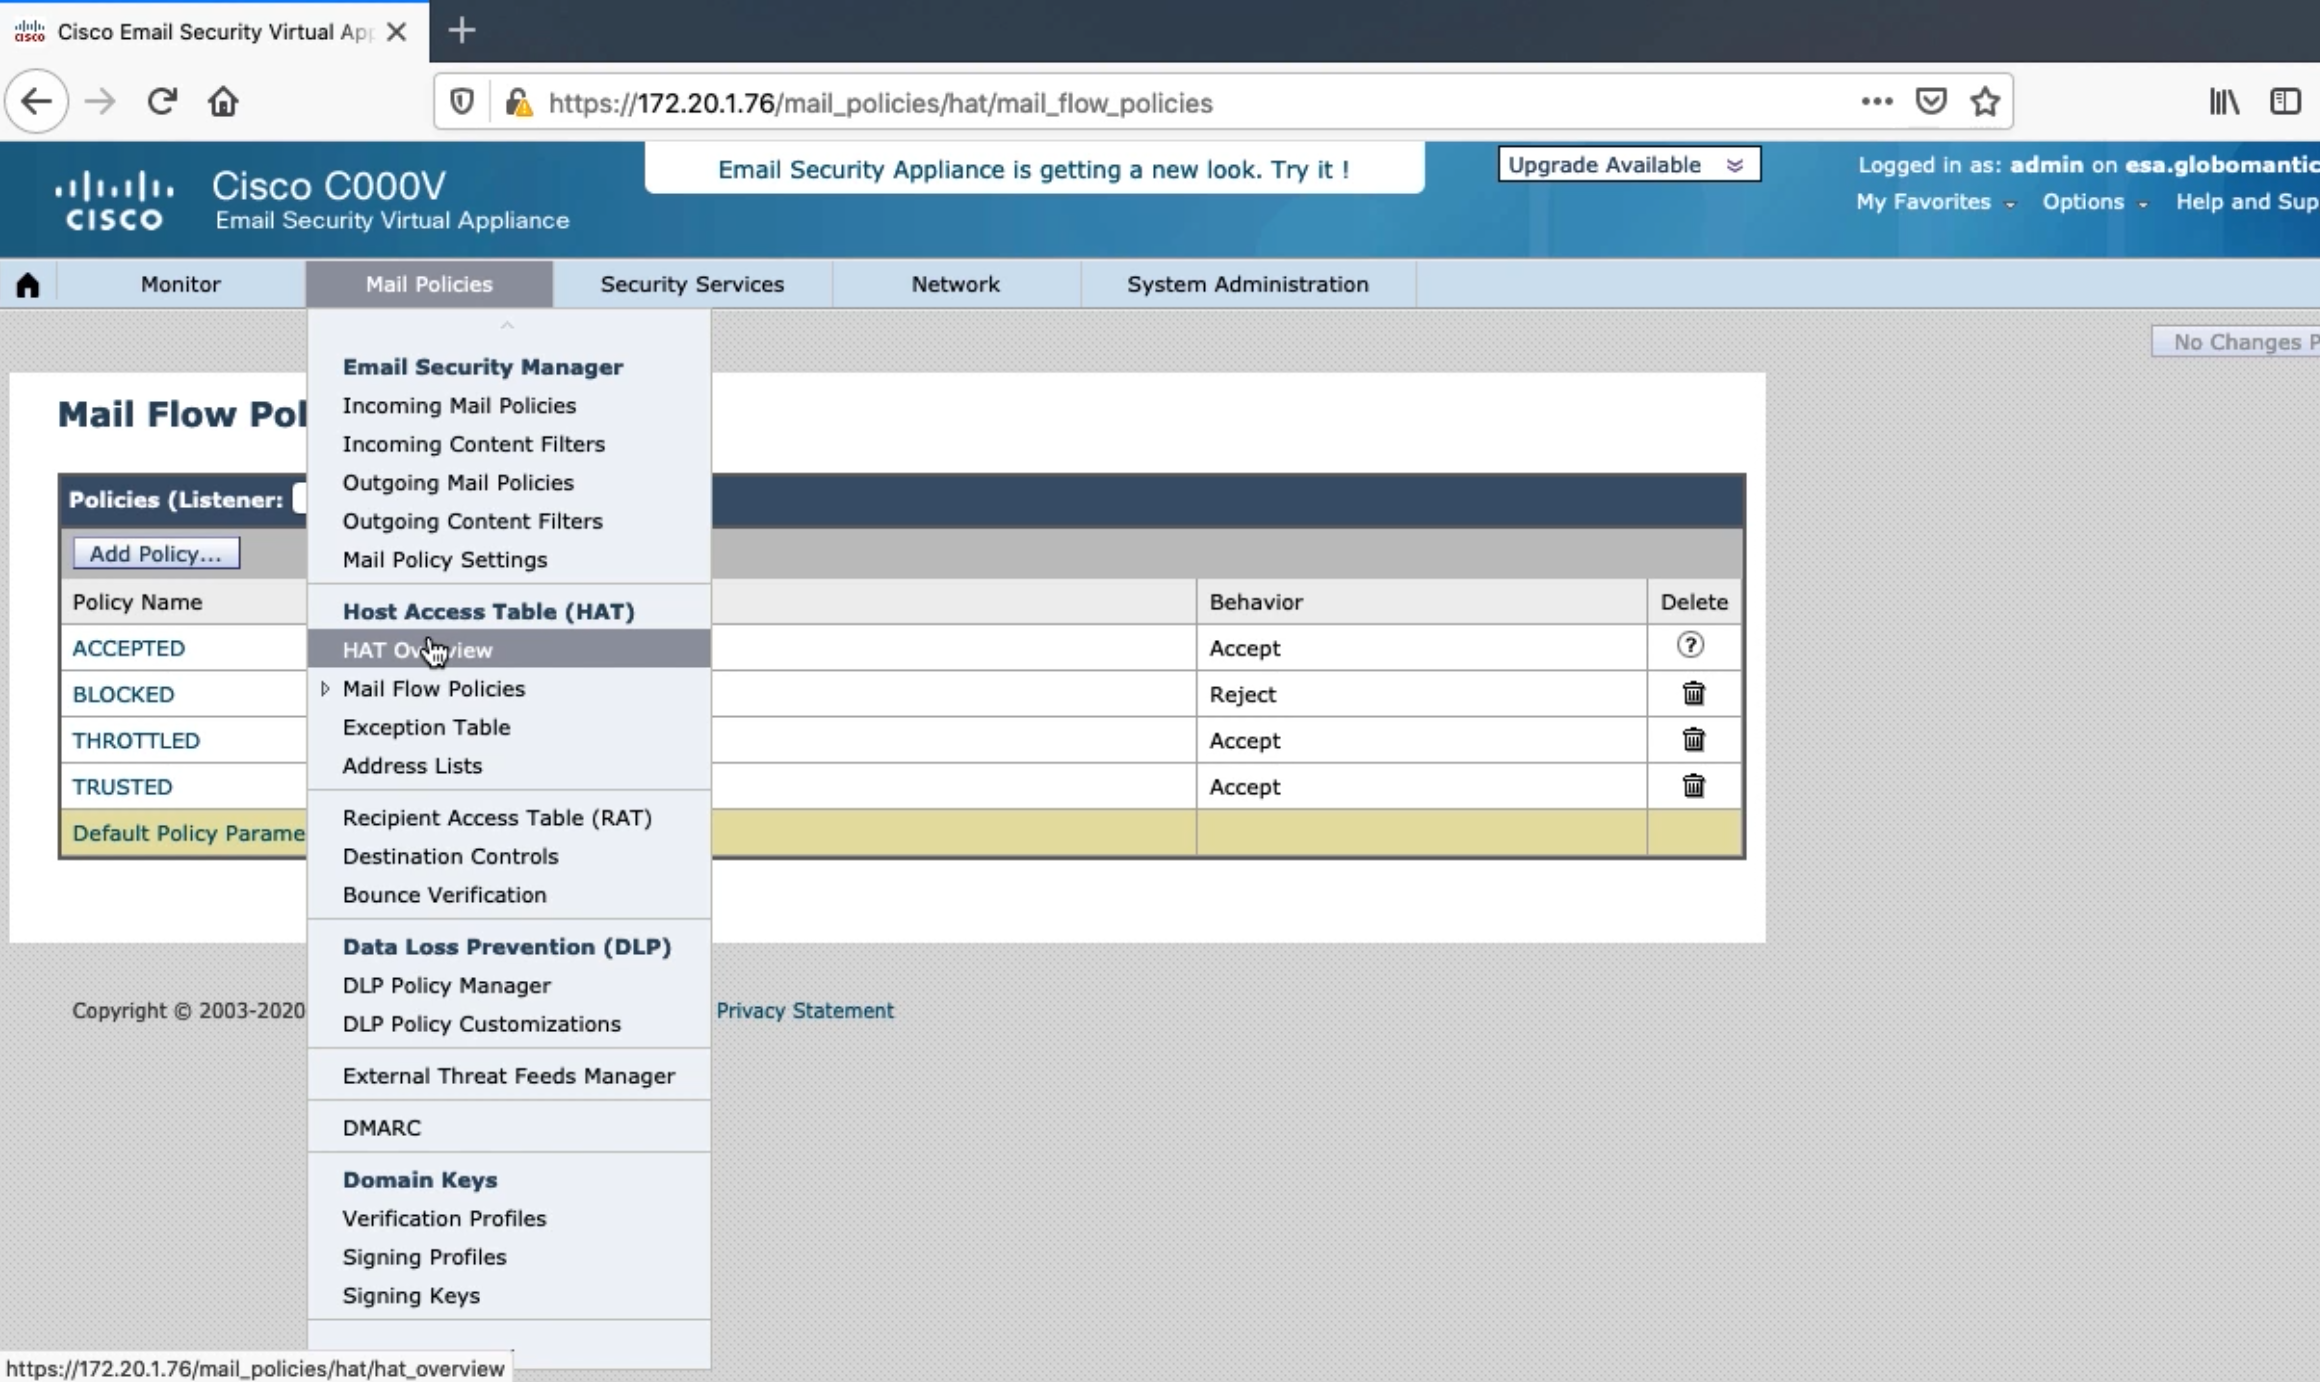Open the Help and Support menu
2320x1382 pixels.
2248,202
